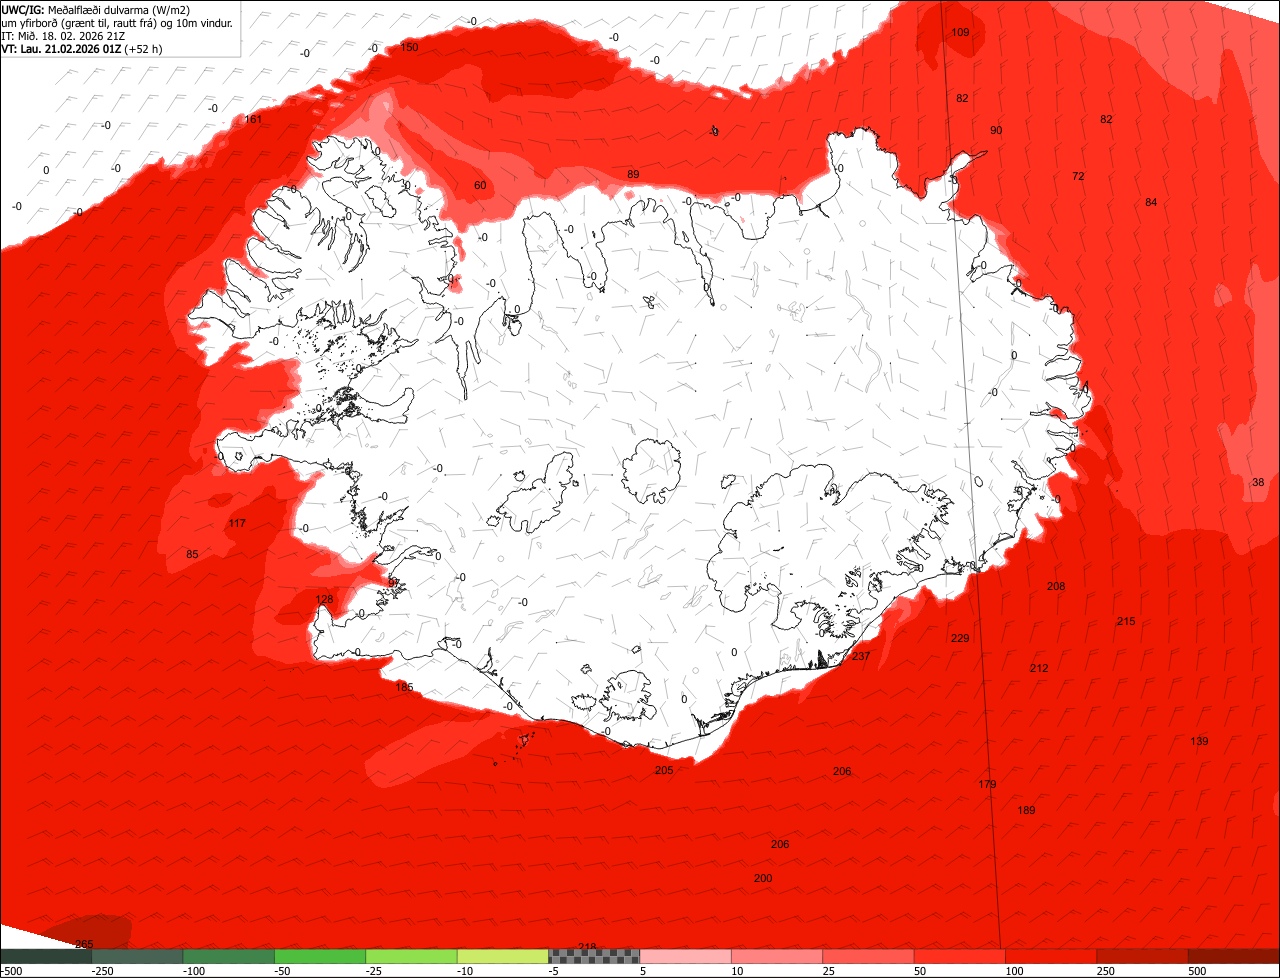
Task: Click the flux value 161 northwest of Westfjords
Action: click(253, 119)
